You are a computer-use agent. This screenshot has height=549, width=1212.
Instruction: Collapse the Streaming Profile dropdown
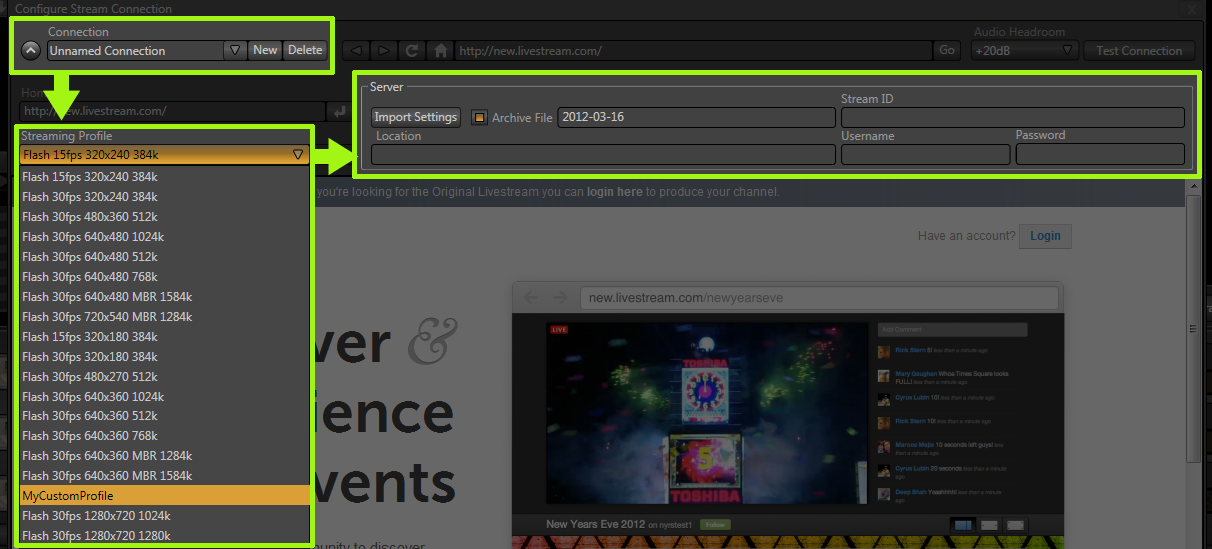click(x=298, y=155)
